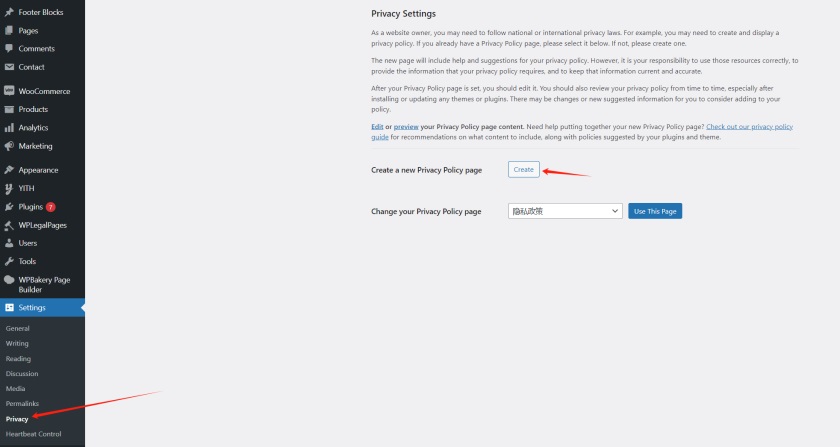Open Media settings submenu
This screenshot has height=447, width=840.
(16, 389)
